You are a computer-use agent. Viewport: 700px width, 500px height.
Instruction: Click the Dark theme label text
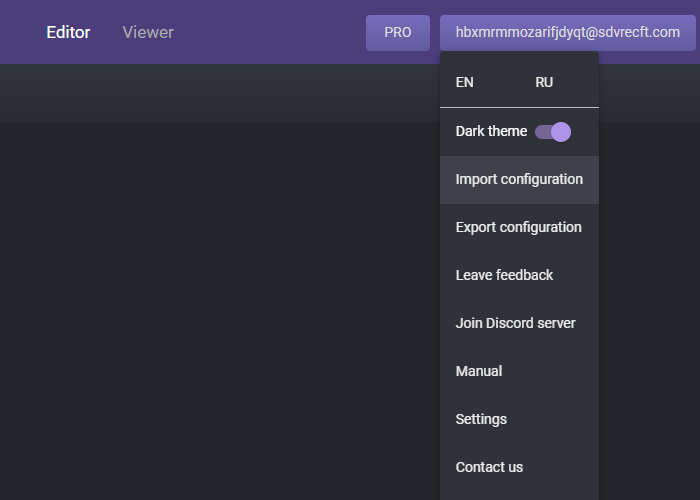(491, 131)
